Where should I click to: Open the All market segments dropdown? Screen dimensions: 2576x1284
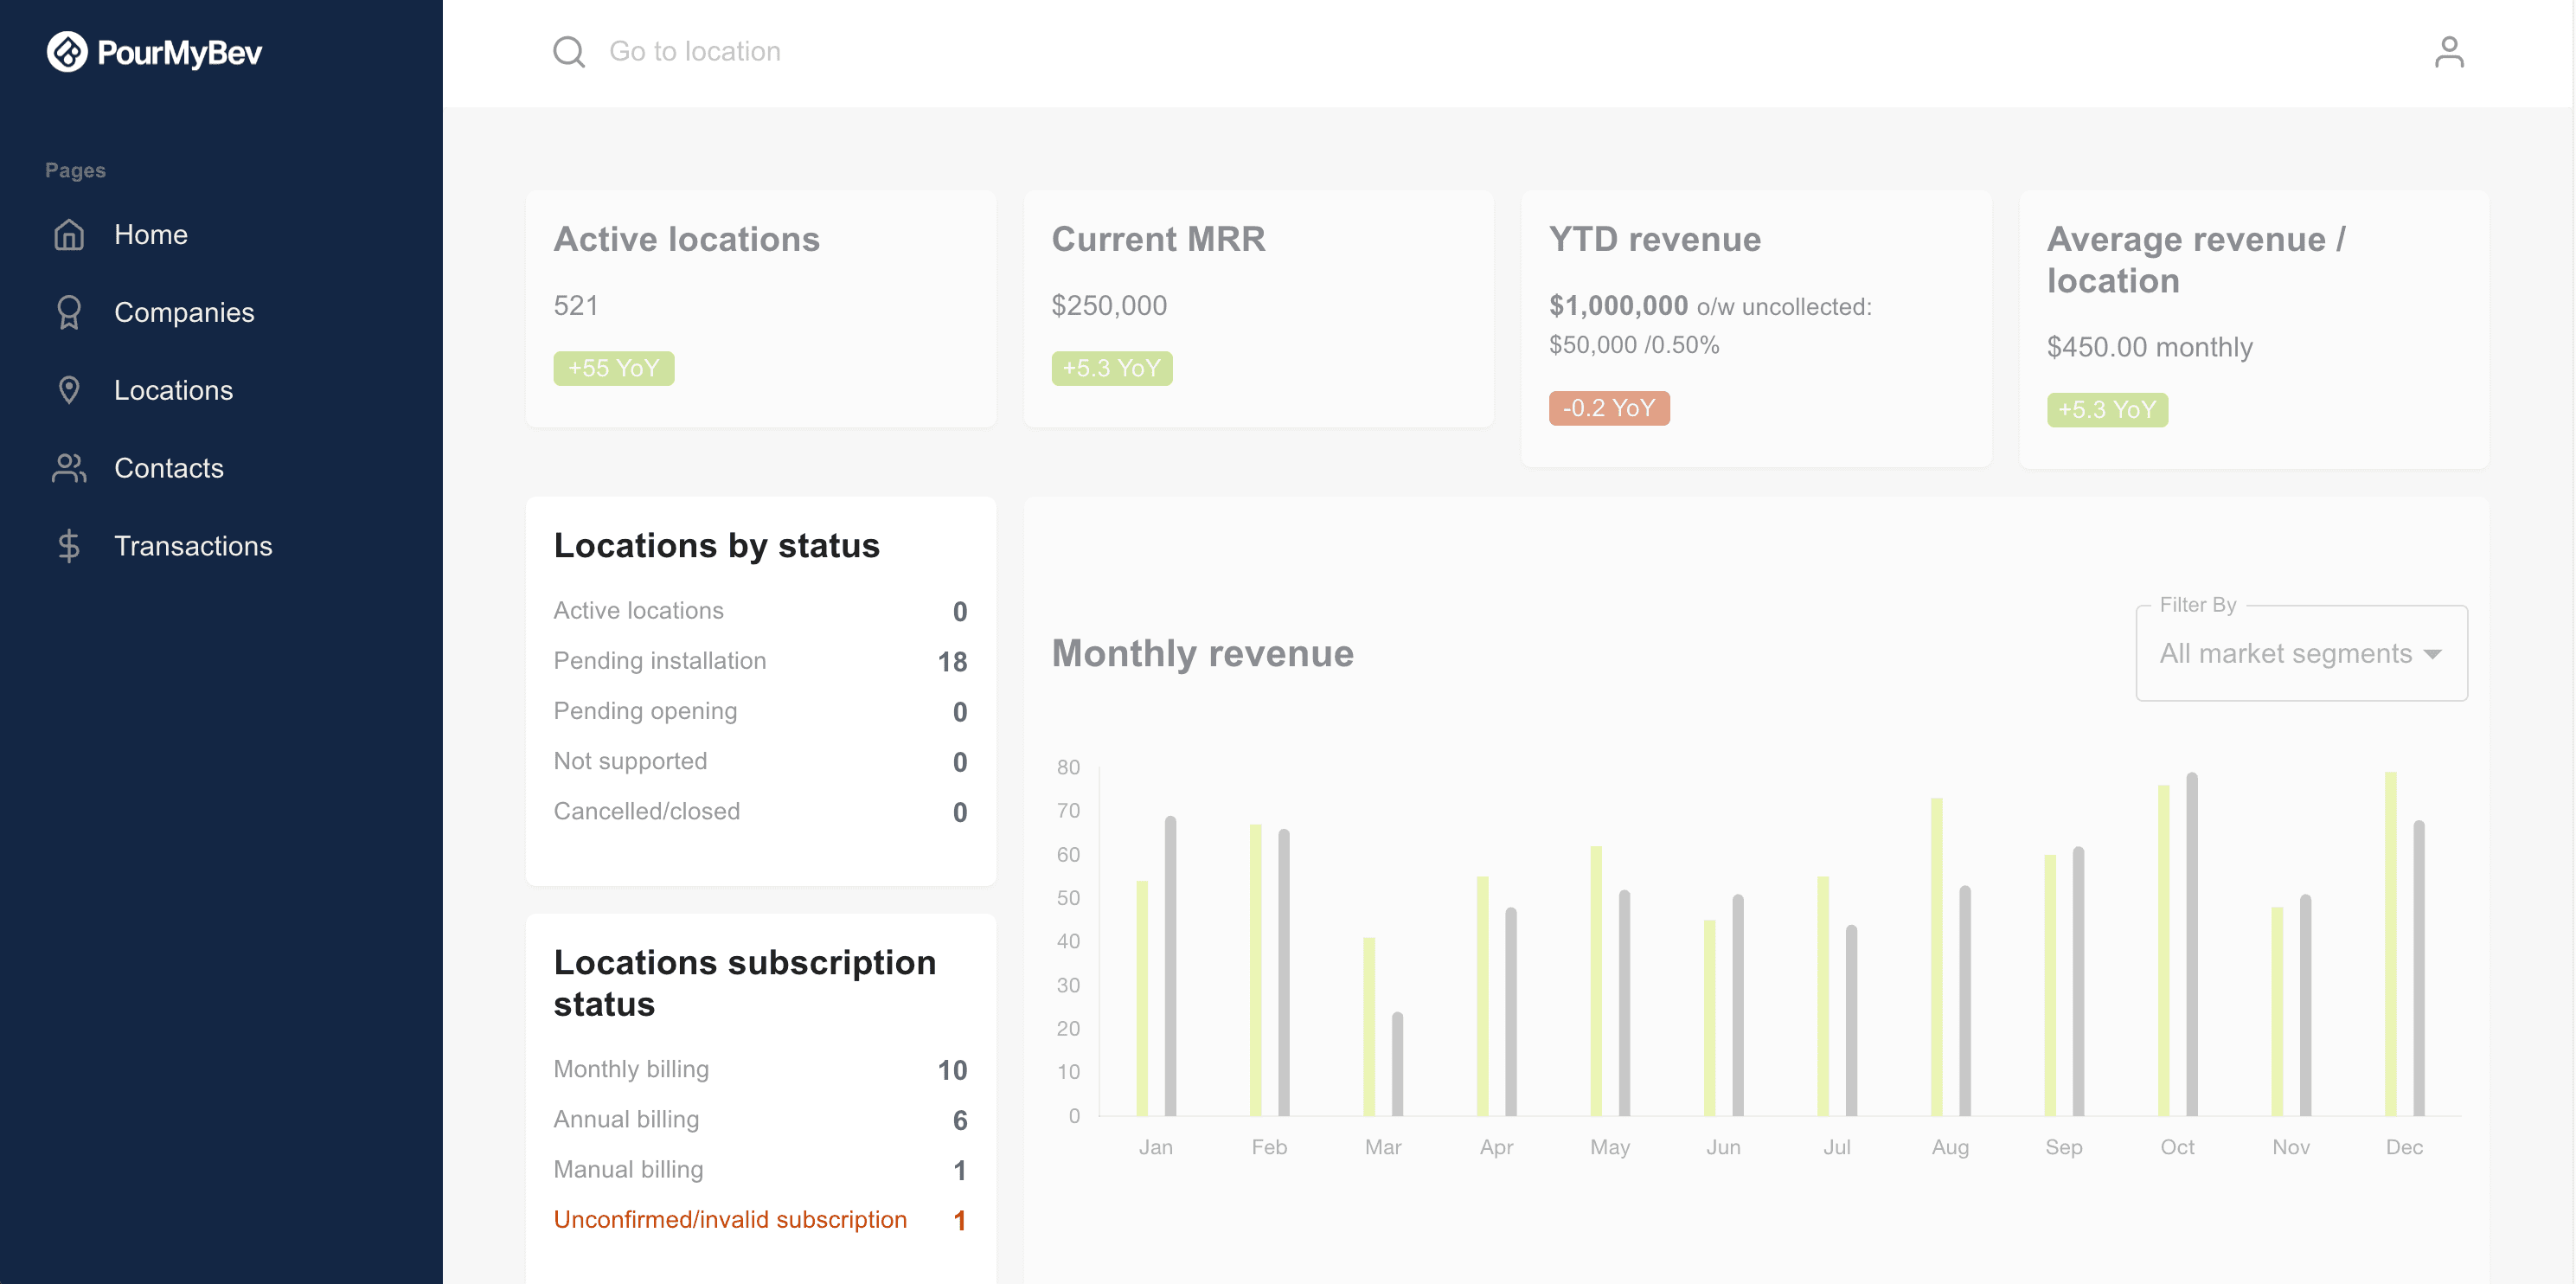click(2285, 654)
